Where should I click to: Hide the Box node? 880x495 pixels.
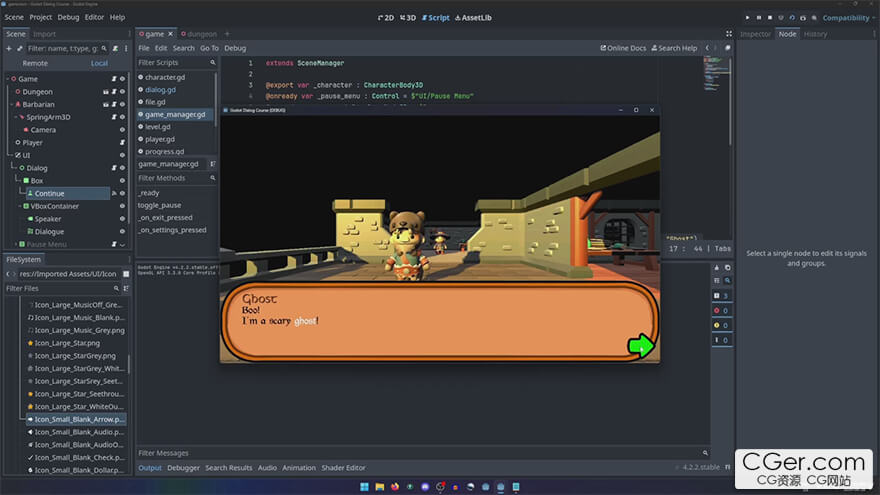pyautogui.click(x=122, y=181)
